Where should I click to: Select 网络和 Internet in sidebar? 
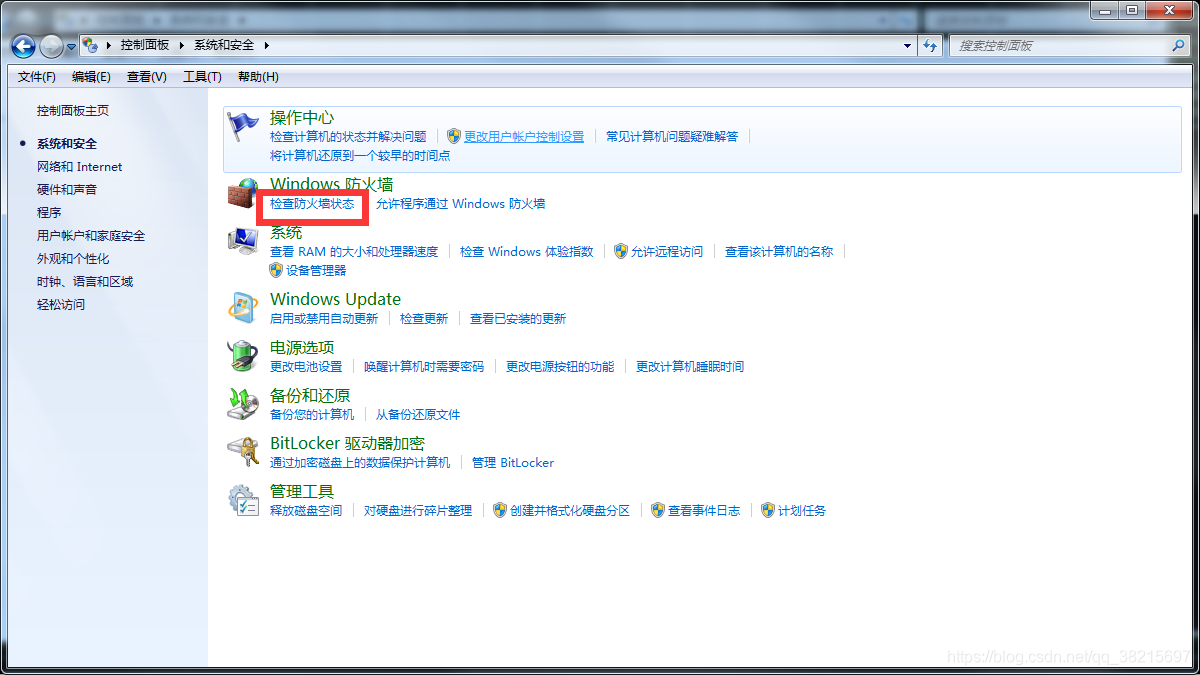tap(80, 167)
